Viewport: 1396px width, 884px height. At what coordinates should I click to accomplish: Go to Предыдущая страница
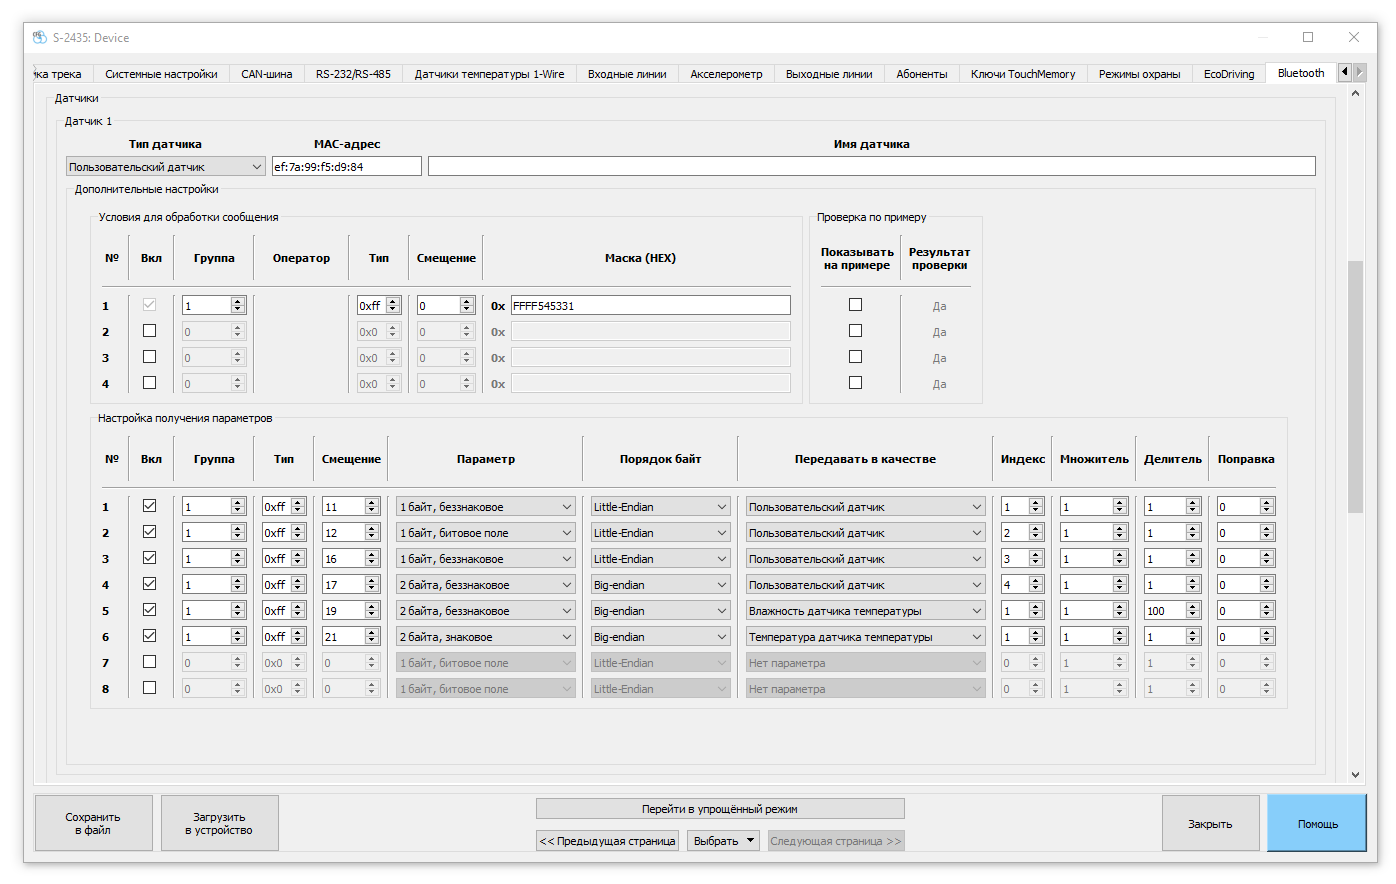point(607,841)
